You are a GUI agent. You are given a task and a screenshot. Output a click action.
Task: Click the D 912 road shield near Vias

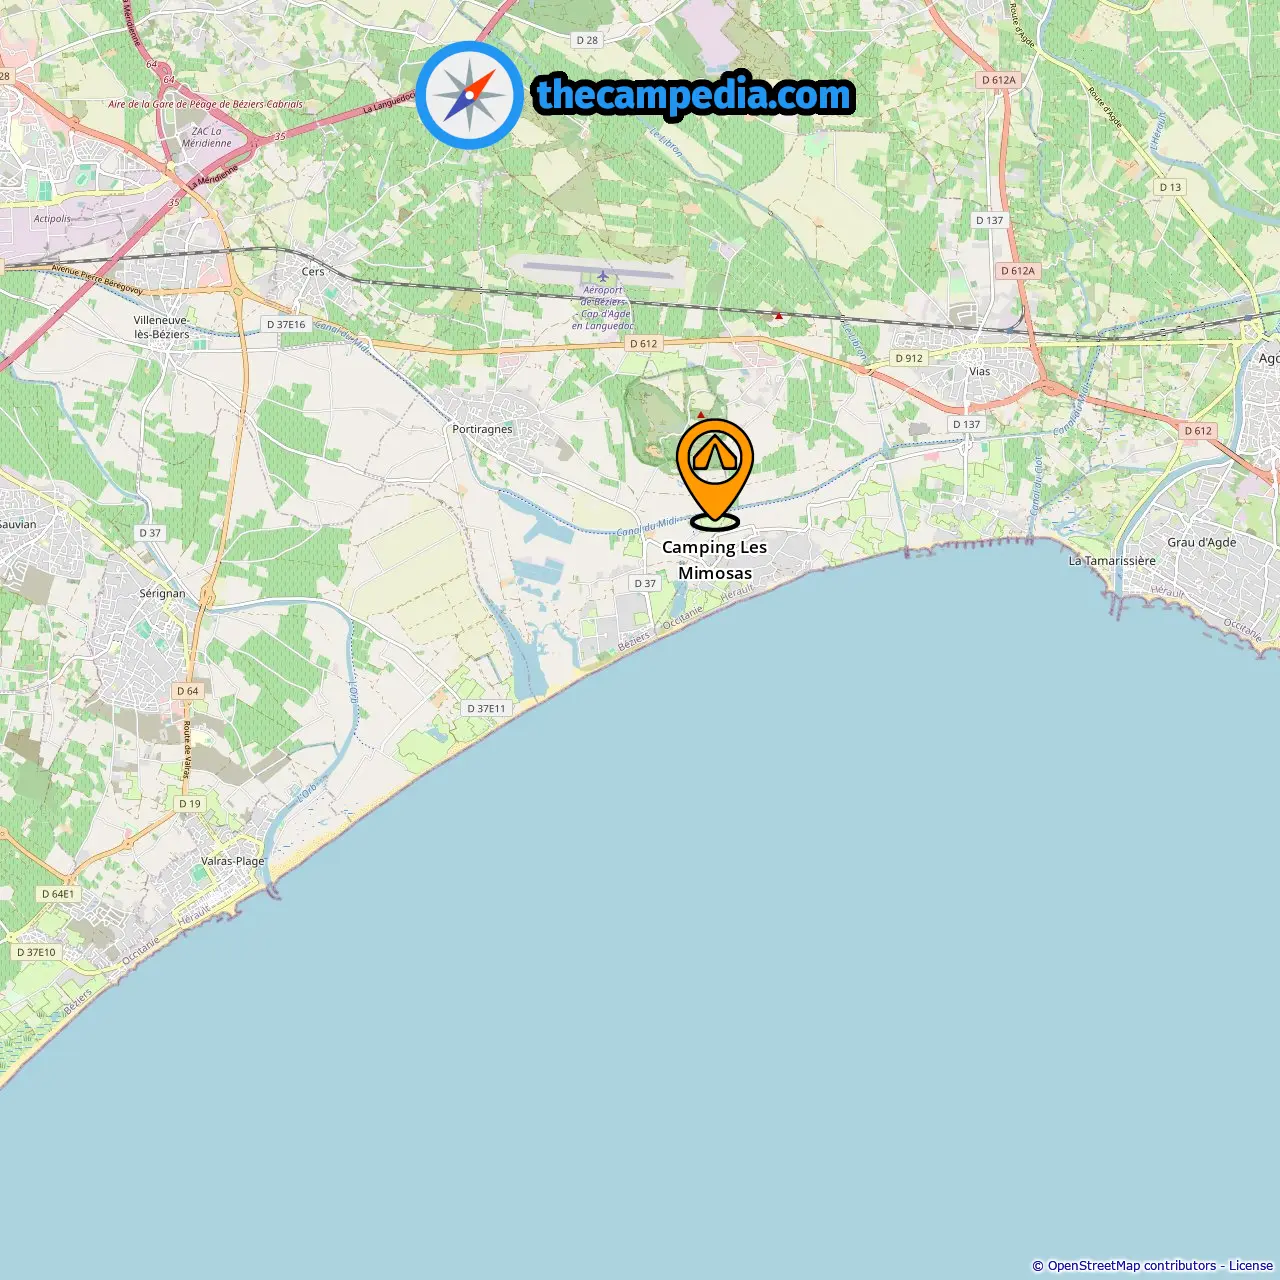click(x=909, y=358)
